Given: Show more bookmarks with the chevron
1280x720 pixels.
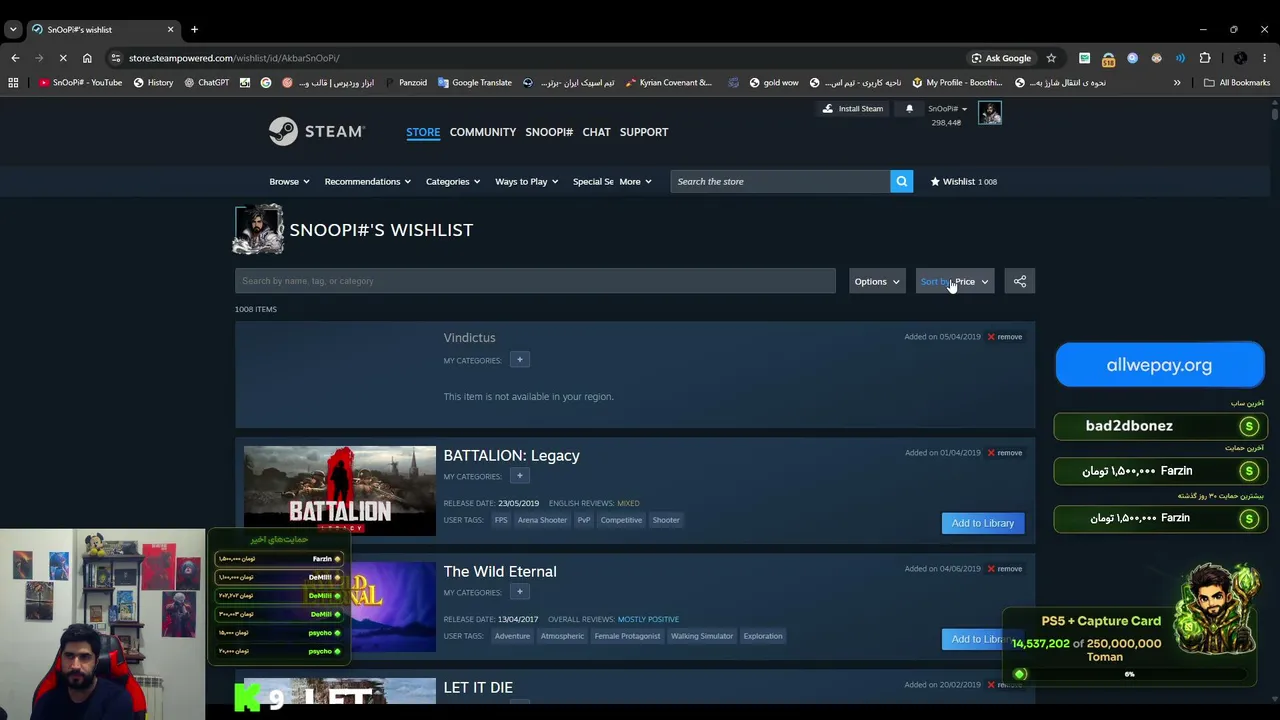Looking at the screenshot, I should tap(1177, 83).
